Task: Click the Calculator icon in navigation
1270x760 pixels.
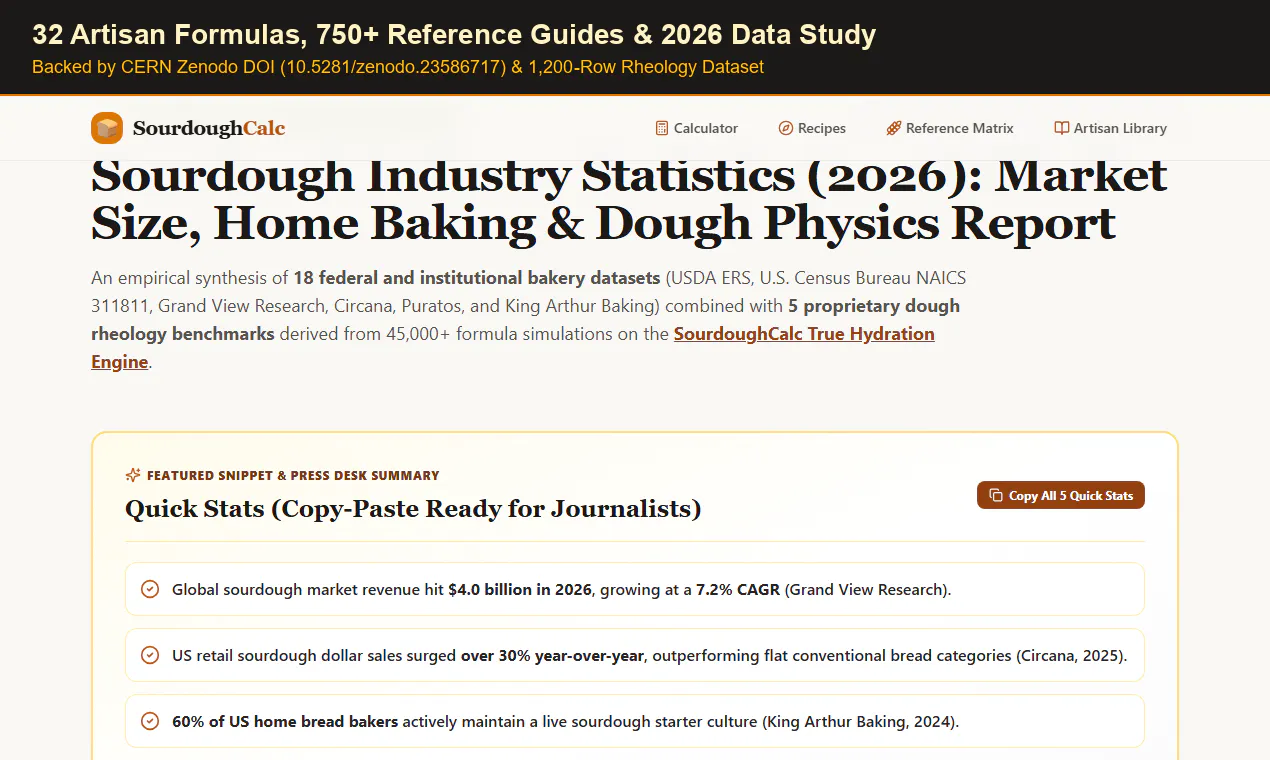Action: pyautogui.click(x=662, y=128)
